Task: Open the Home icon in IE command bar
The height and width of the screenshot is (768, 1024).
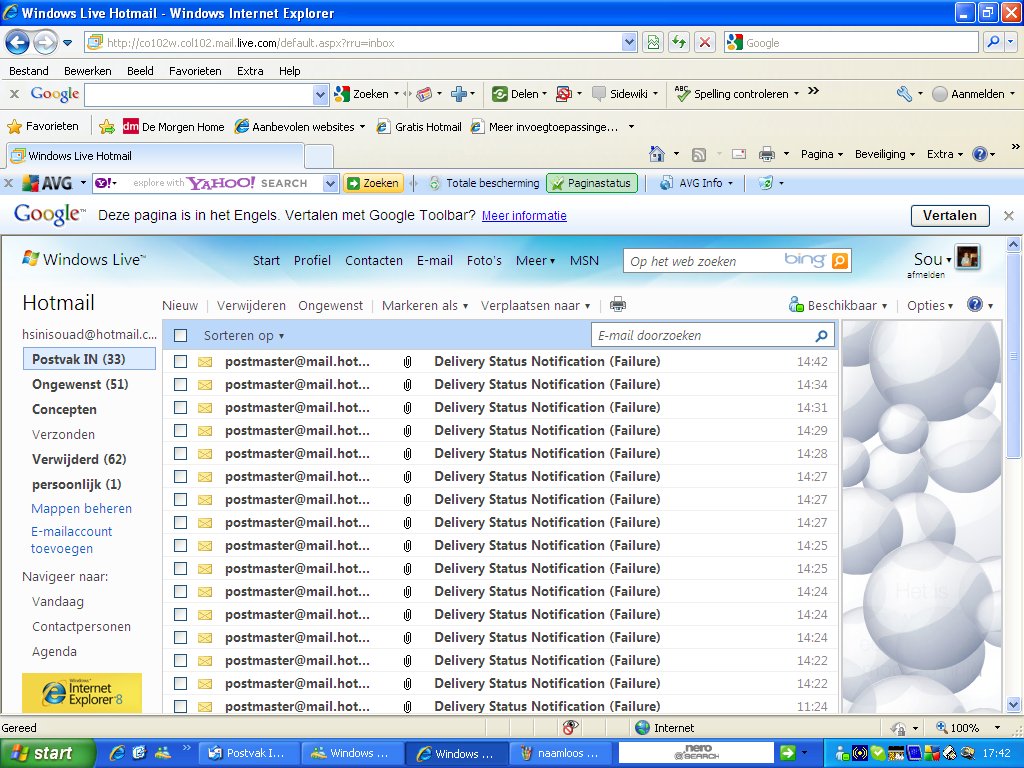Action: (657, 154)
